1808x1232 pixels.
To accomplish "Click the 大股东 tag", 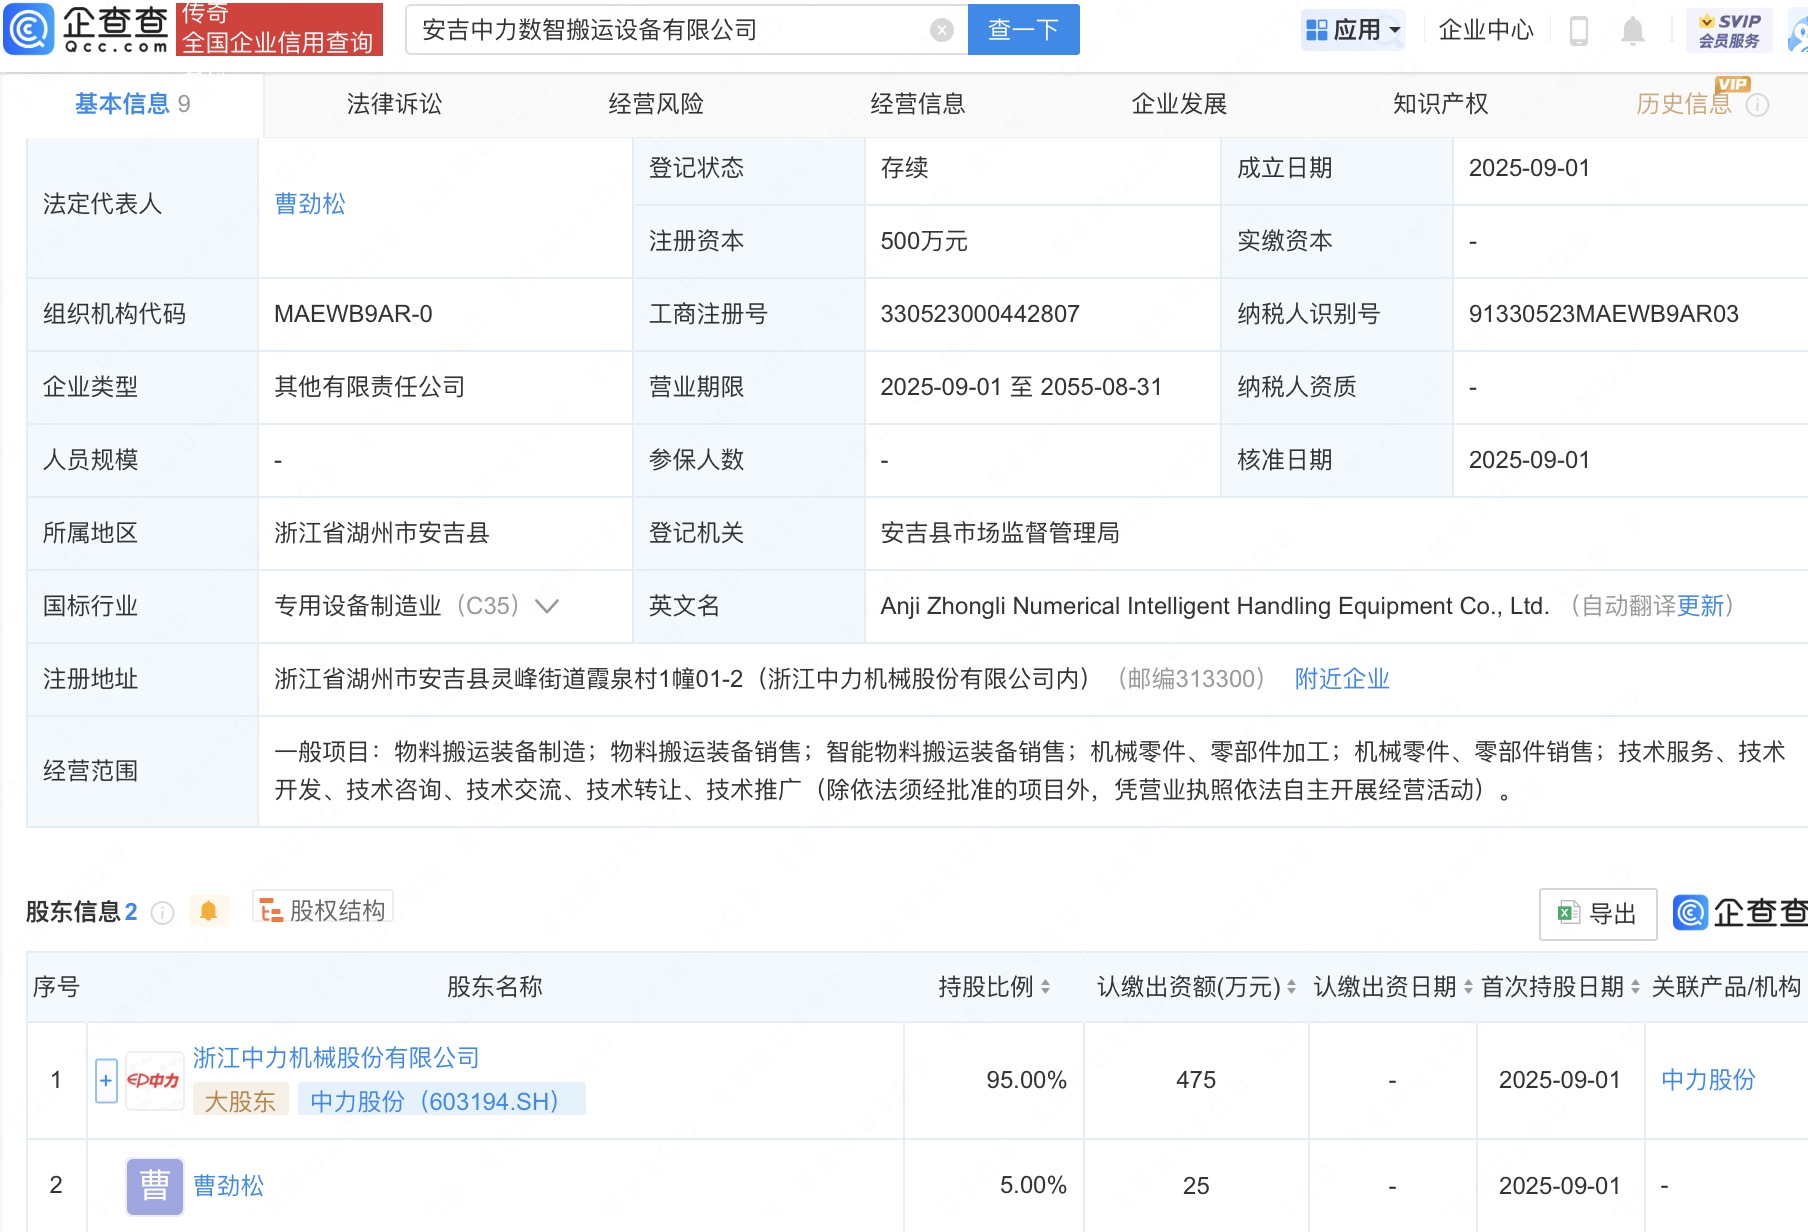I will 240,1102.
